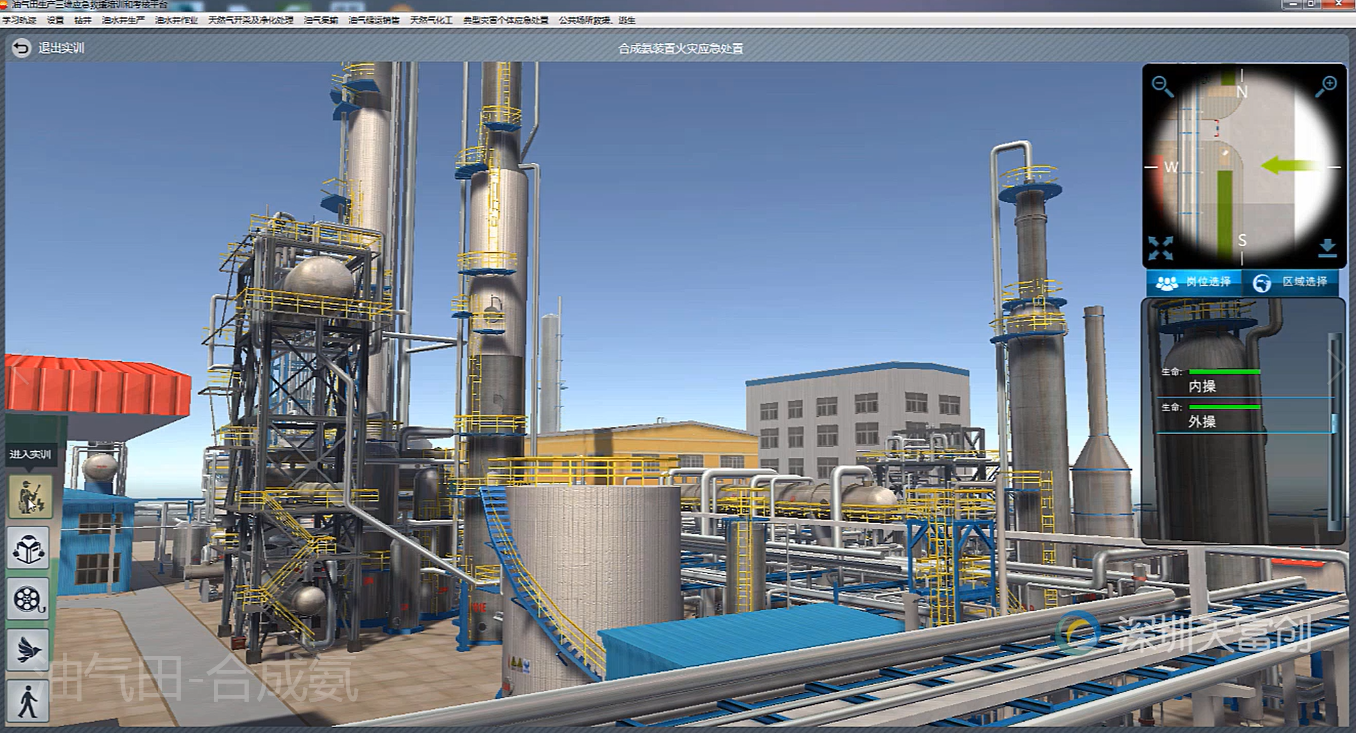Click the minimap download arrow icon

pyautogui.click(x=1327, y=248)
